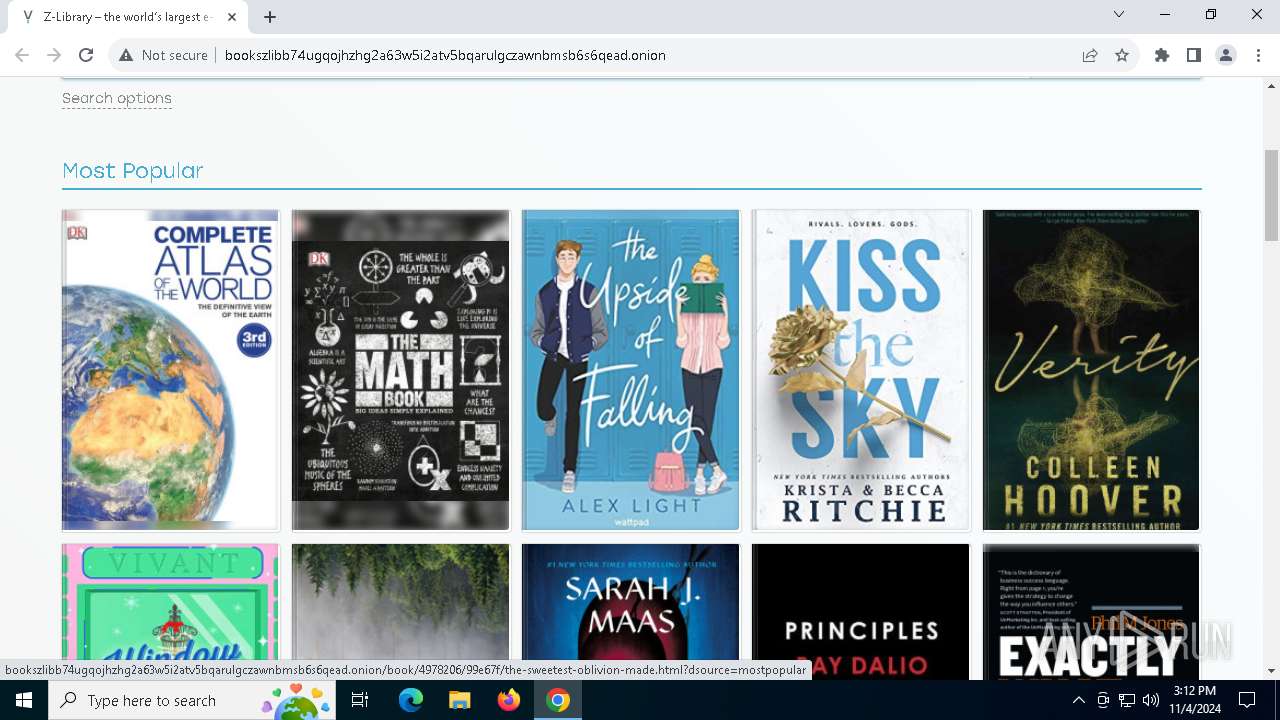
Task: Share this page via the share icon
Action: (1090, 55)
